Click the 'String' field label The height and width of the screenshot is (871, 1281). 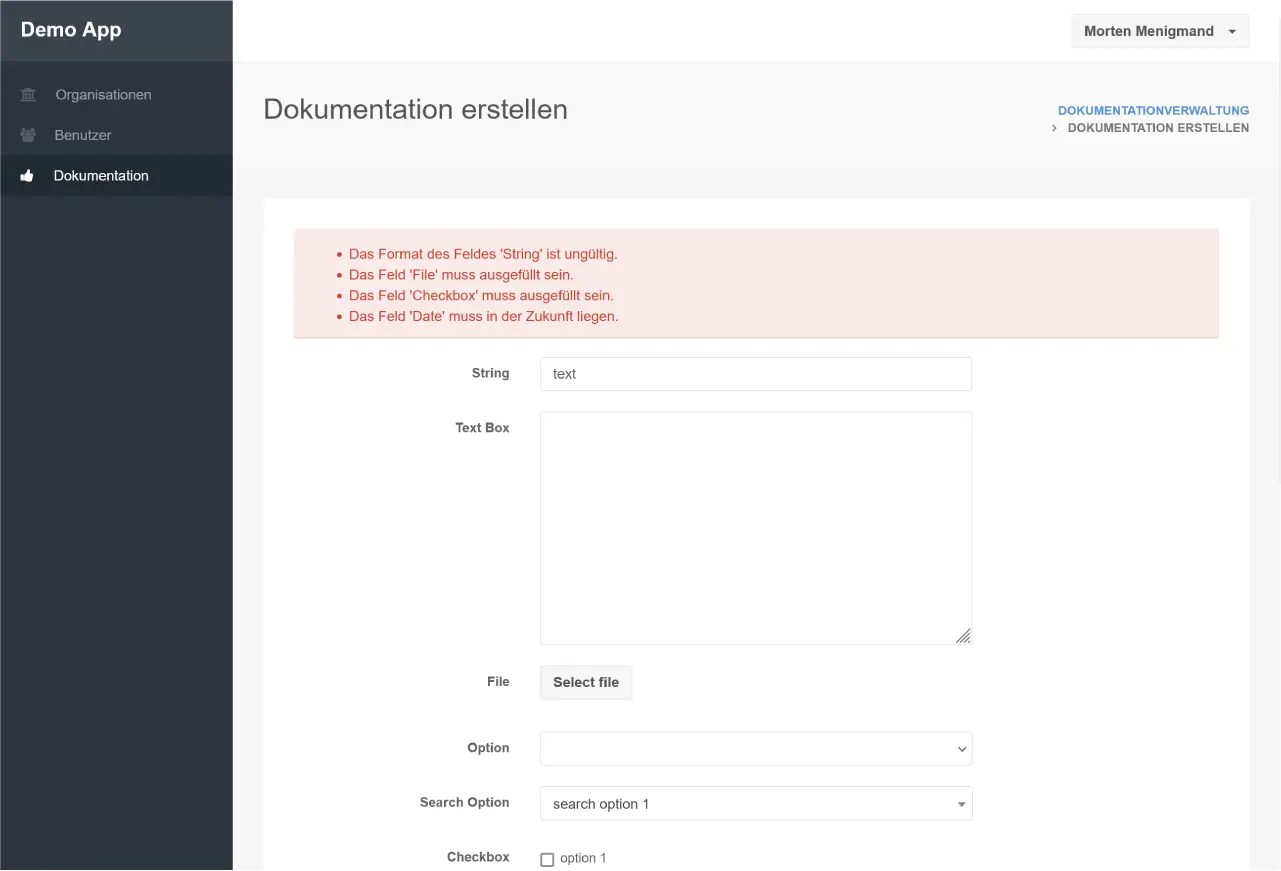490,373
